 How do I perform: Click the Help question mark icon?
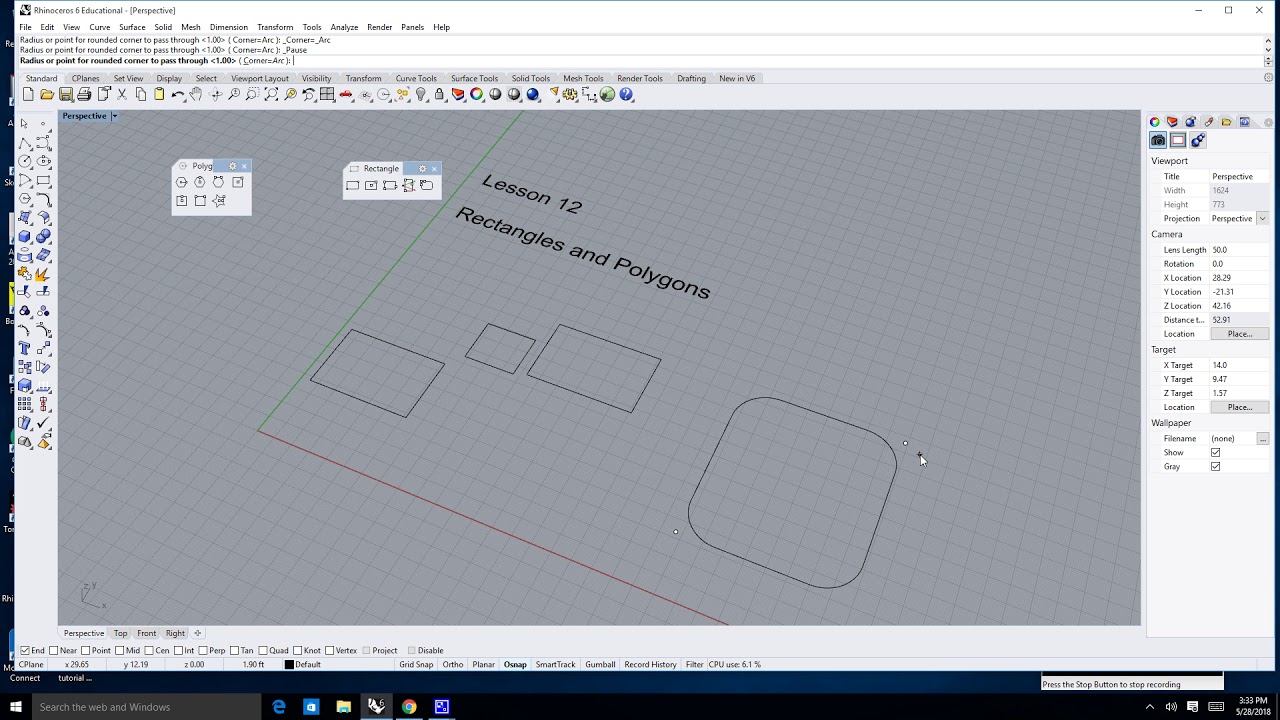tap(626, 94)
